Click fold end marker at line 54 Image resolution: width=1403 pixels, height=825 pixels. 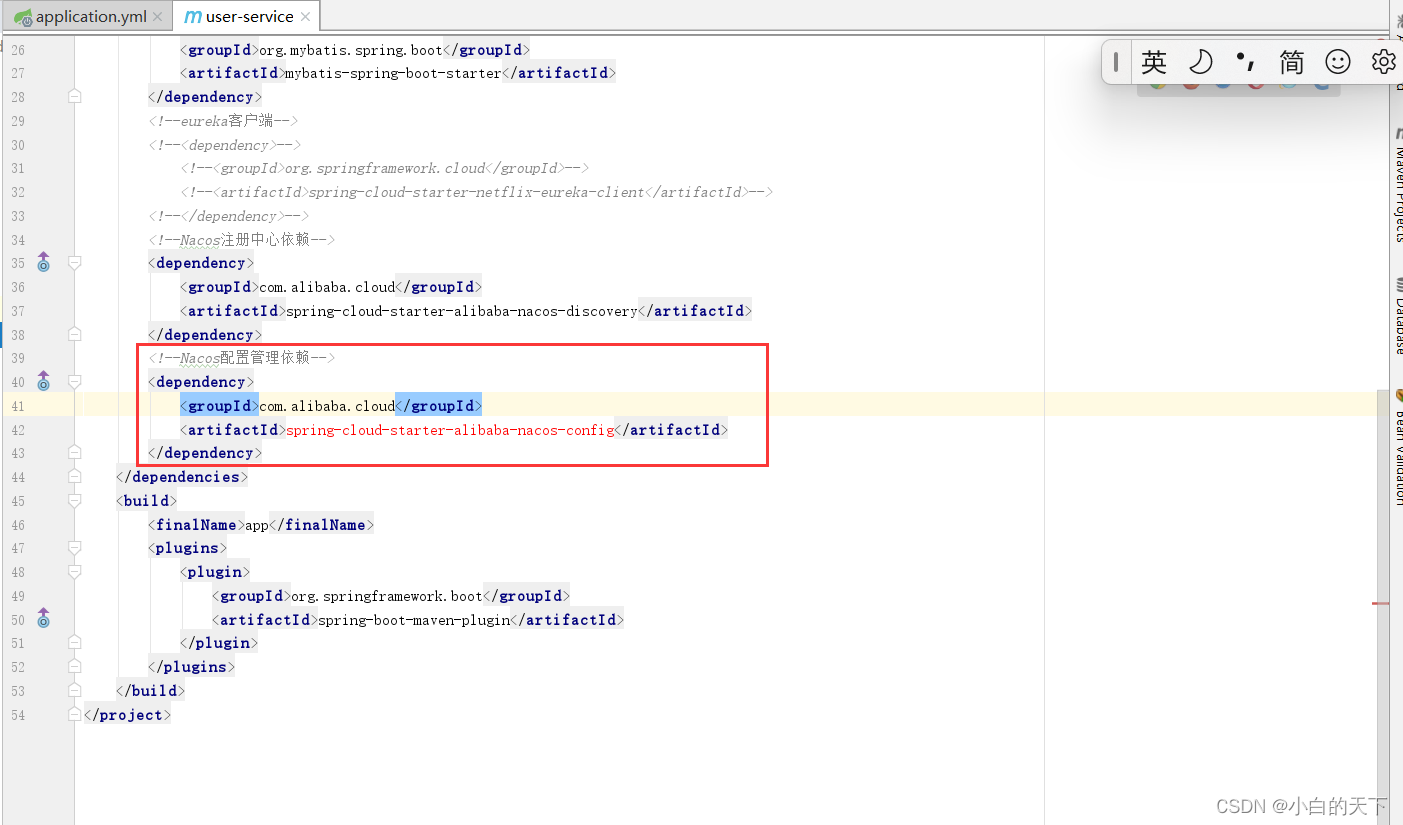[74, 715]
